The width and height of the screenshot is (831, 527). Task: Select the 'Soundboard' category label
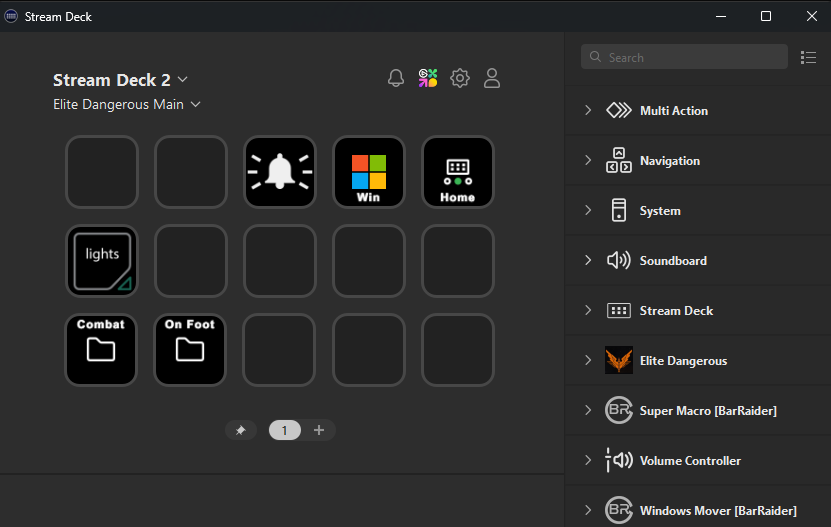[x=673, y=260]
